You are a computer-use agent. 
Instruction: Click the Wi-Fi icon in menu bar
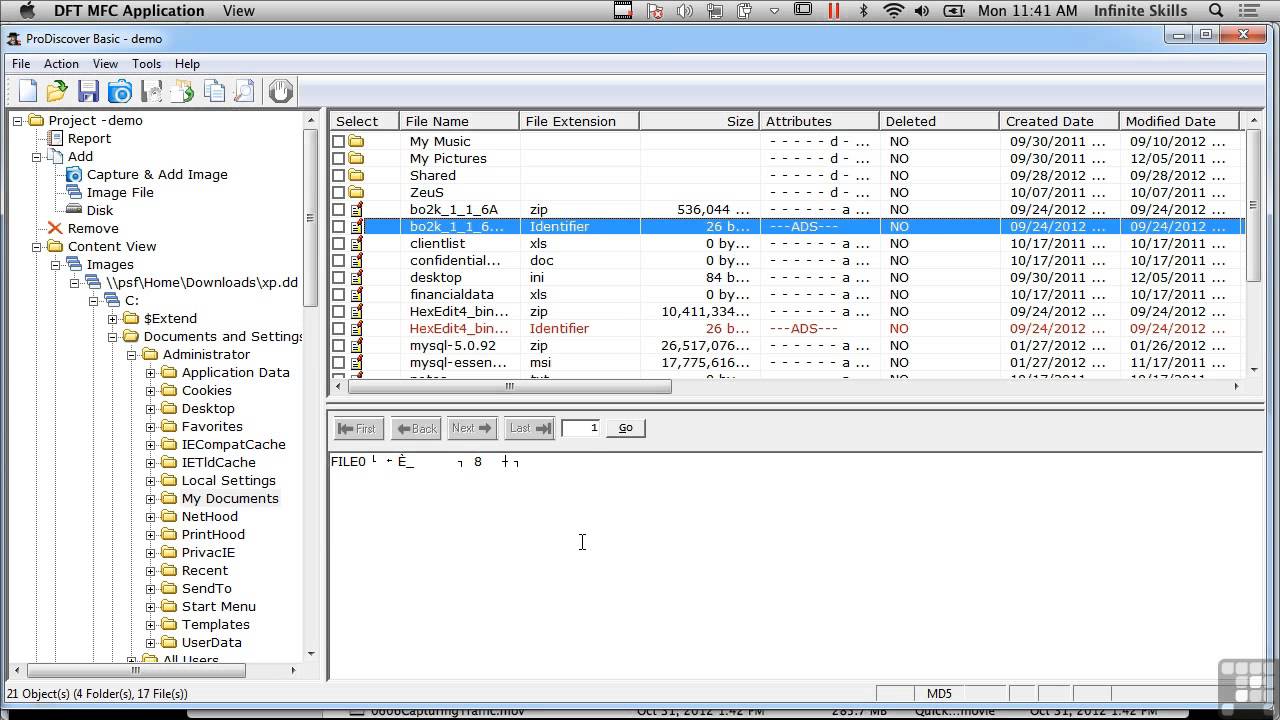click(x=893, y=11)
